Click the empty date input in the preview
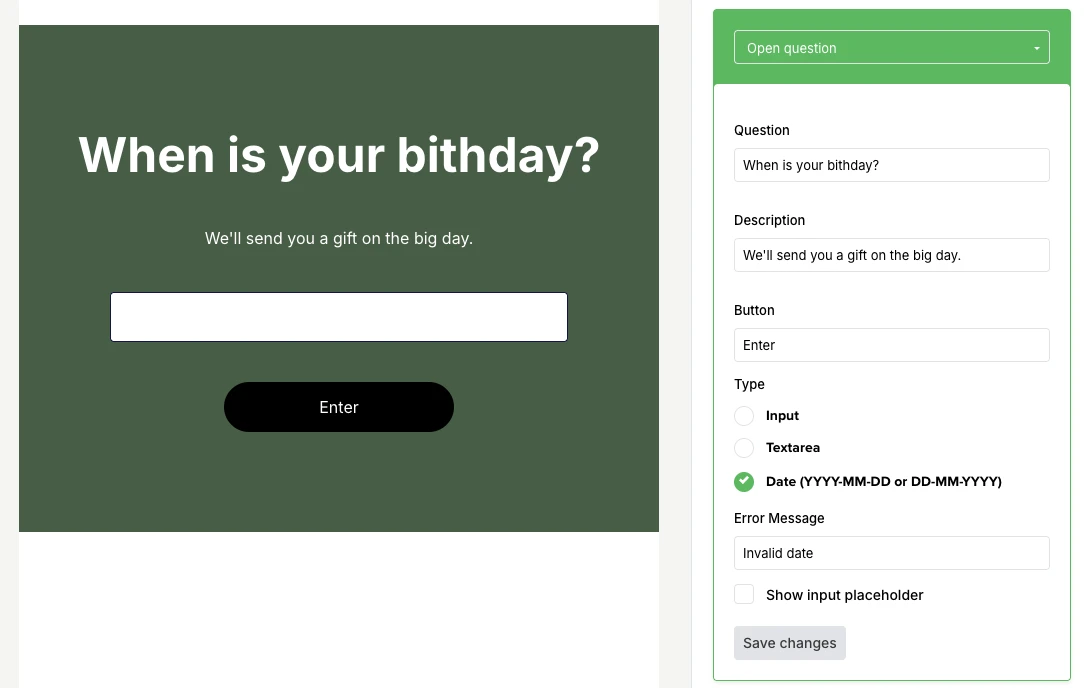The width and height of the screenshot is (1084, 688). point(338,316)
